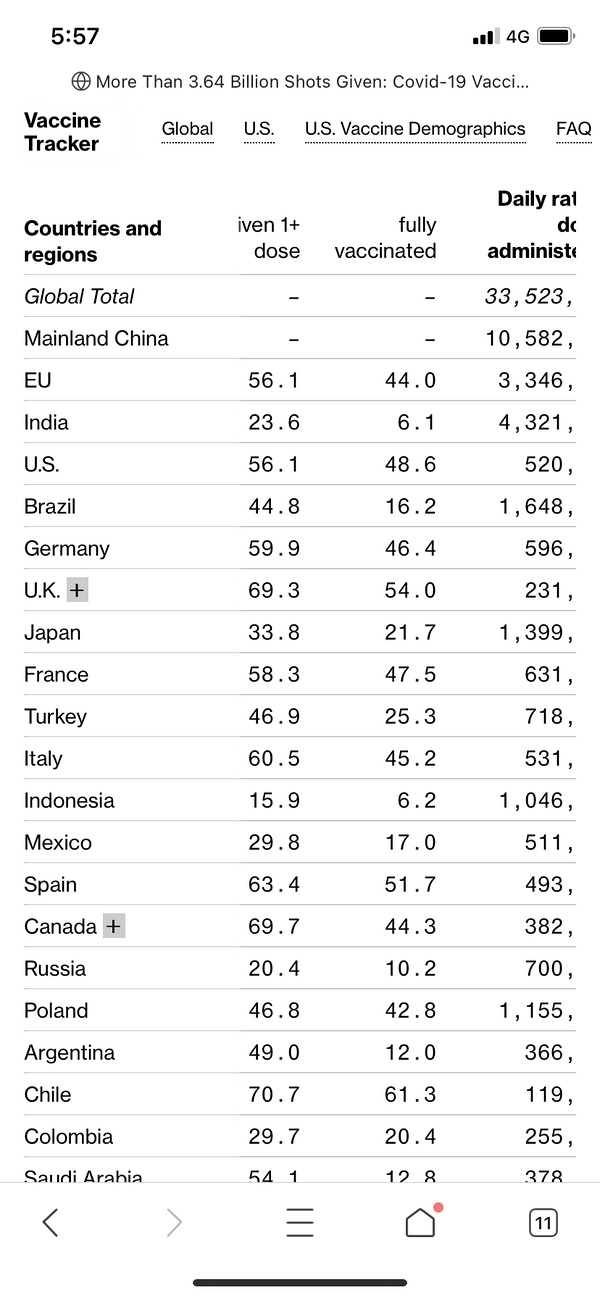Switch to the Global tab

point(187,129)
